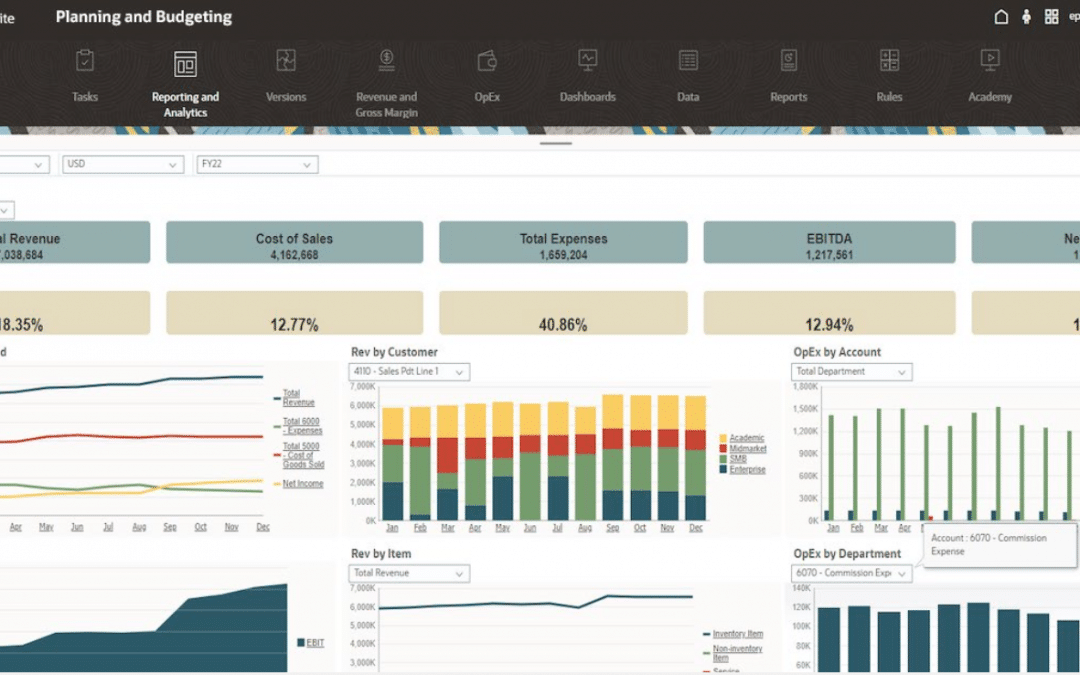Open the Reports icon
1080x675 pixels.
pyautogui.click(x=788, y=61)
